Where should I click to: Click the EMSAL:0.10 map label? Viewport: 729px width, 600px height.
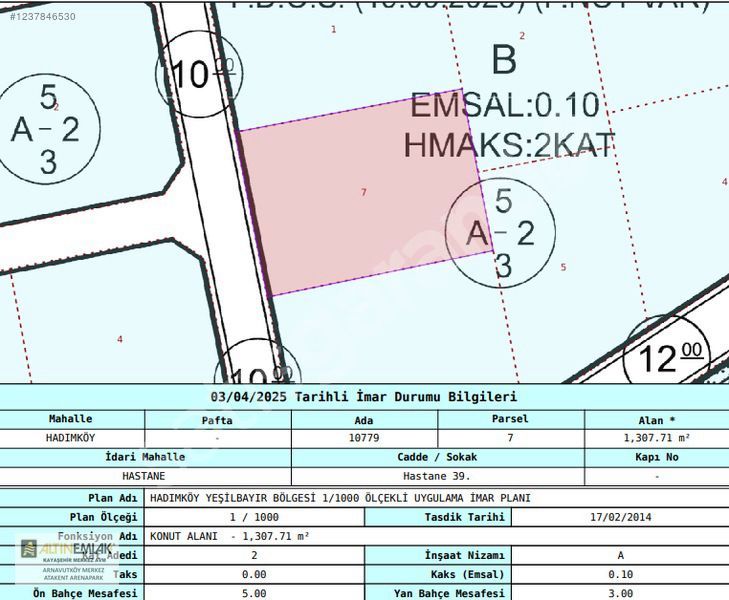point(505,105)
